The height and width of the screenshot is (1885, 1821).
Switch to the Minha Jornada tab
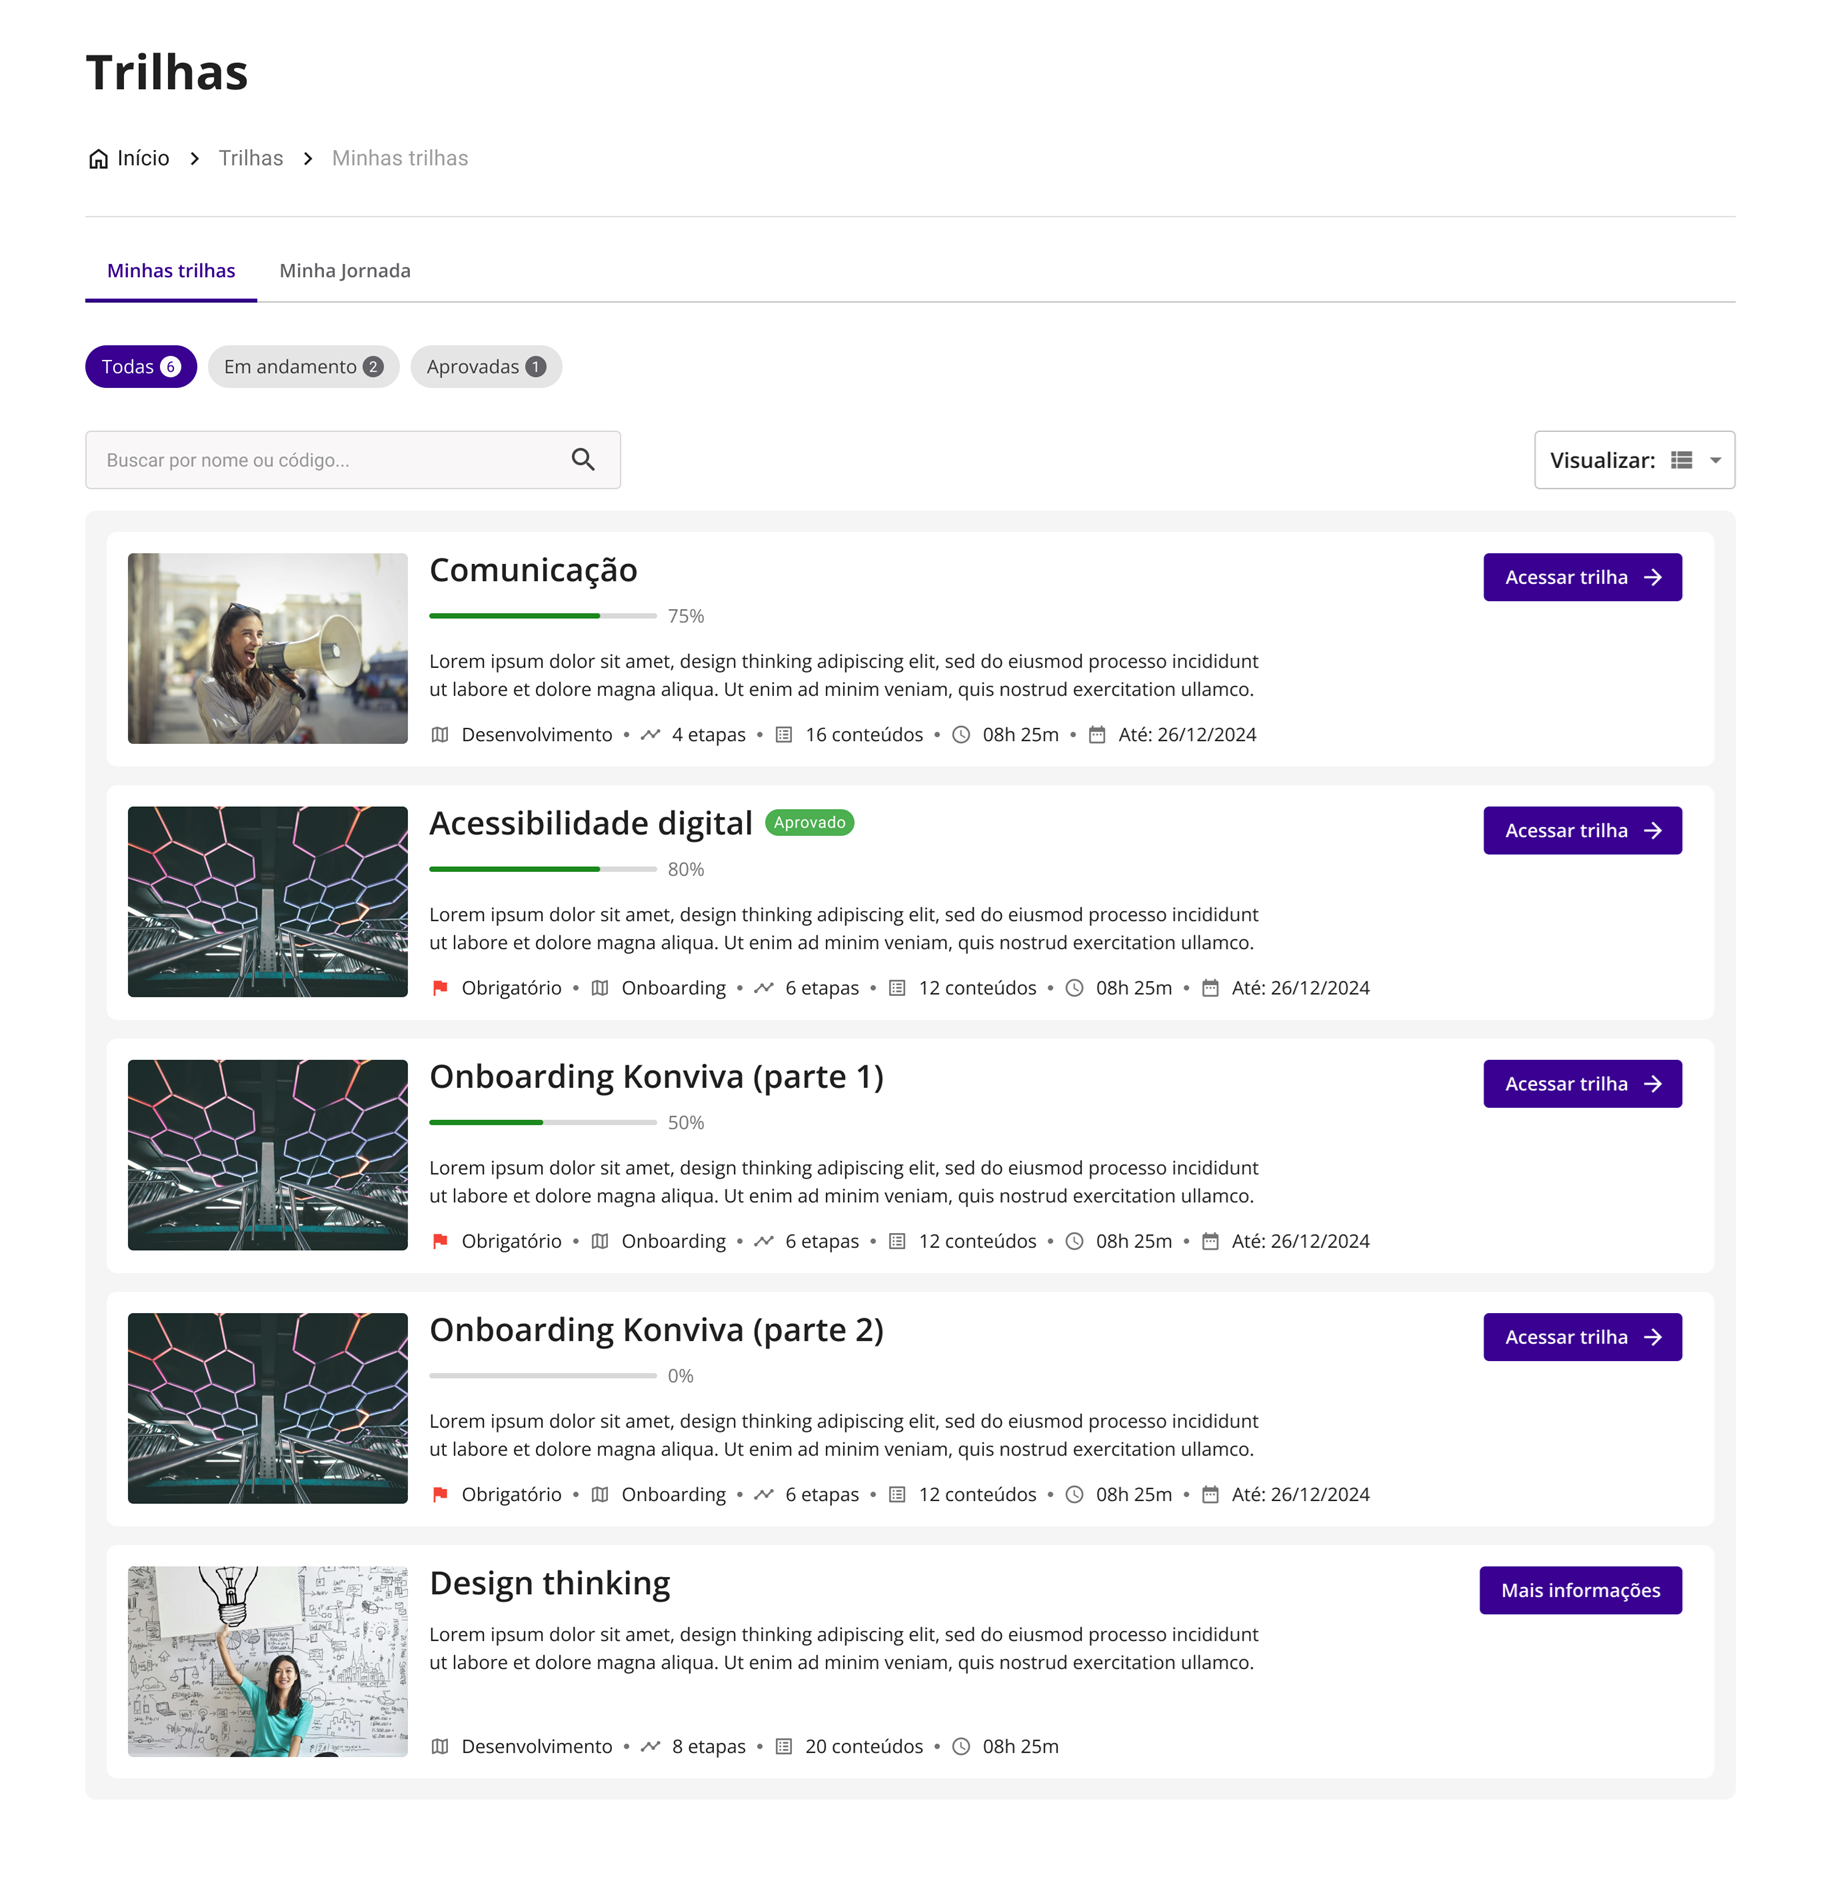click(x=344, y=270)
